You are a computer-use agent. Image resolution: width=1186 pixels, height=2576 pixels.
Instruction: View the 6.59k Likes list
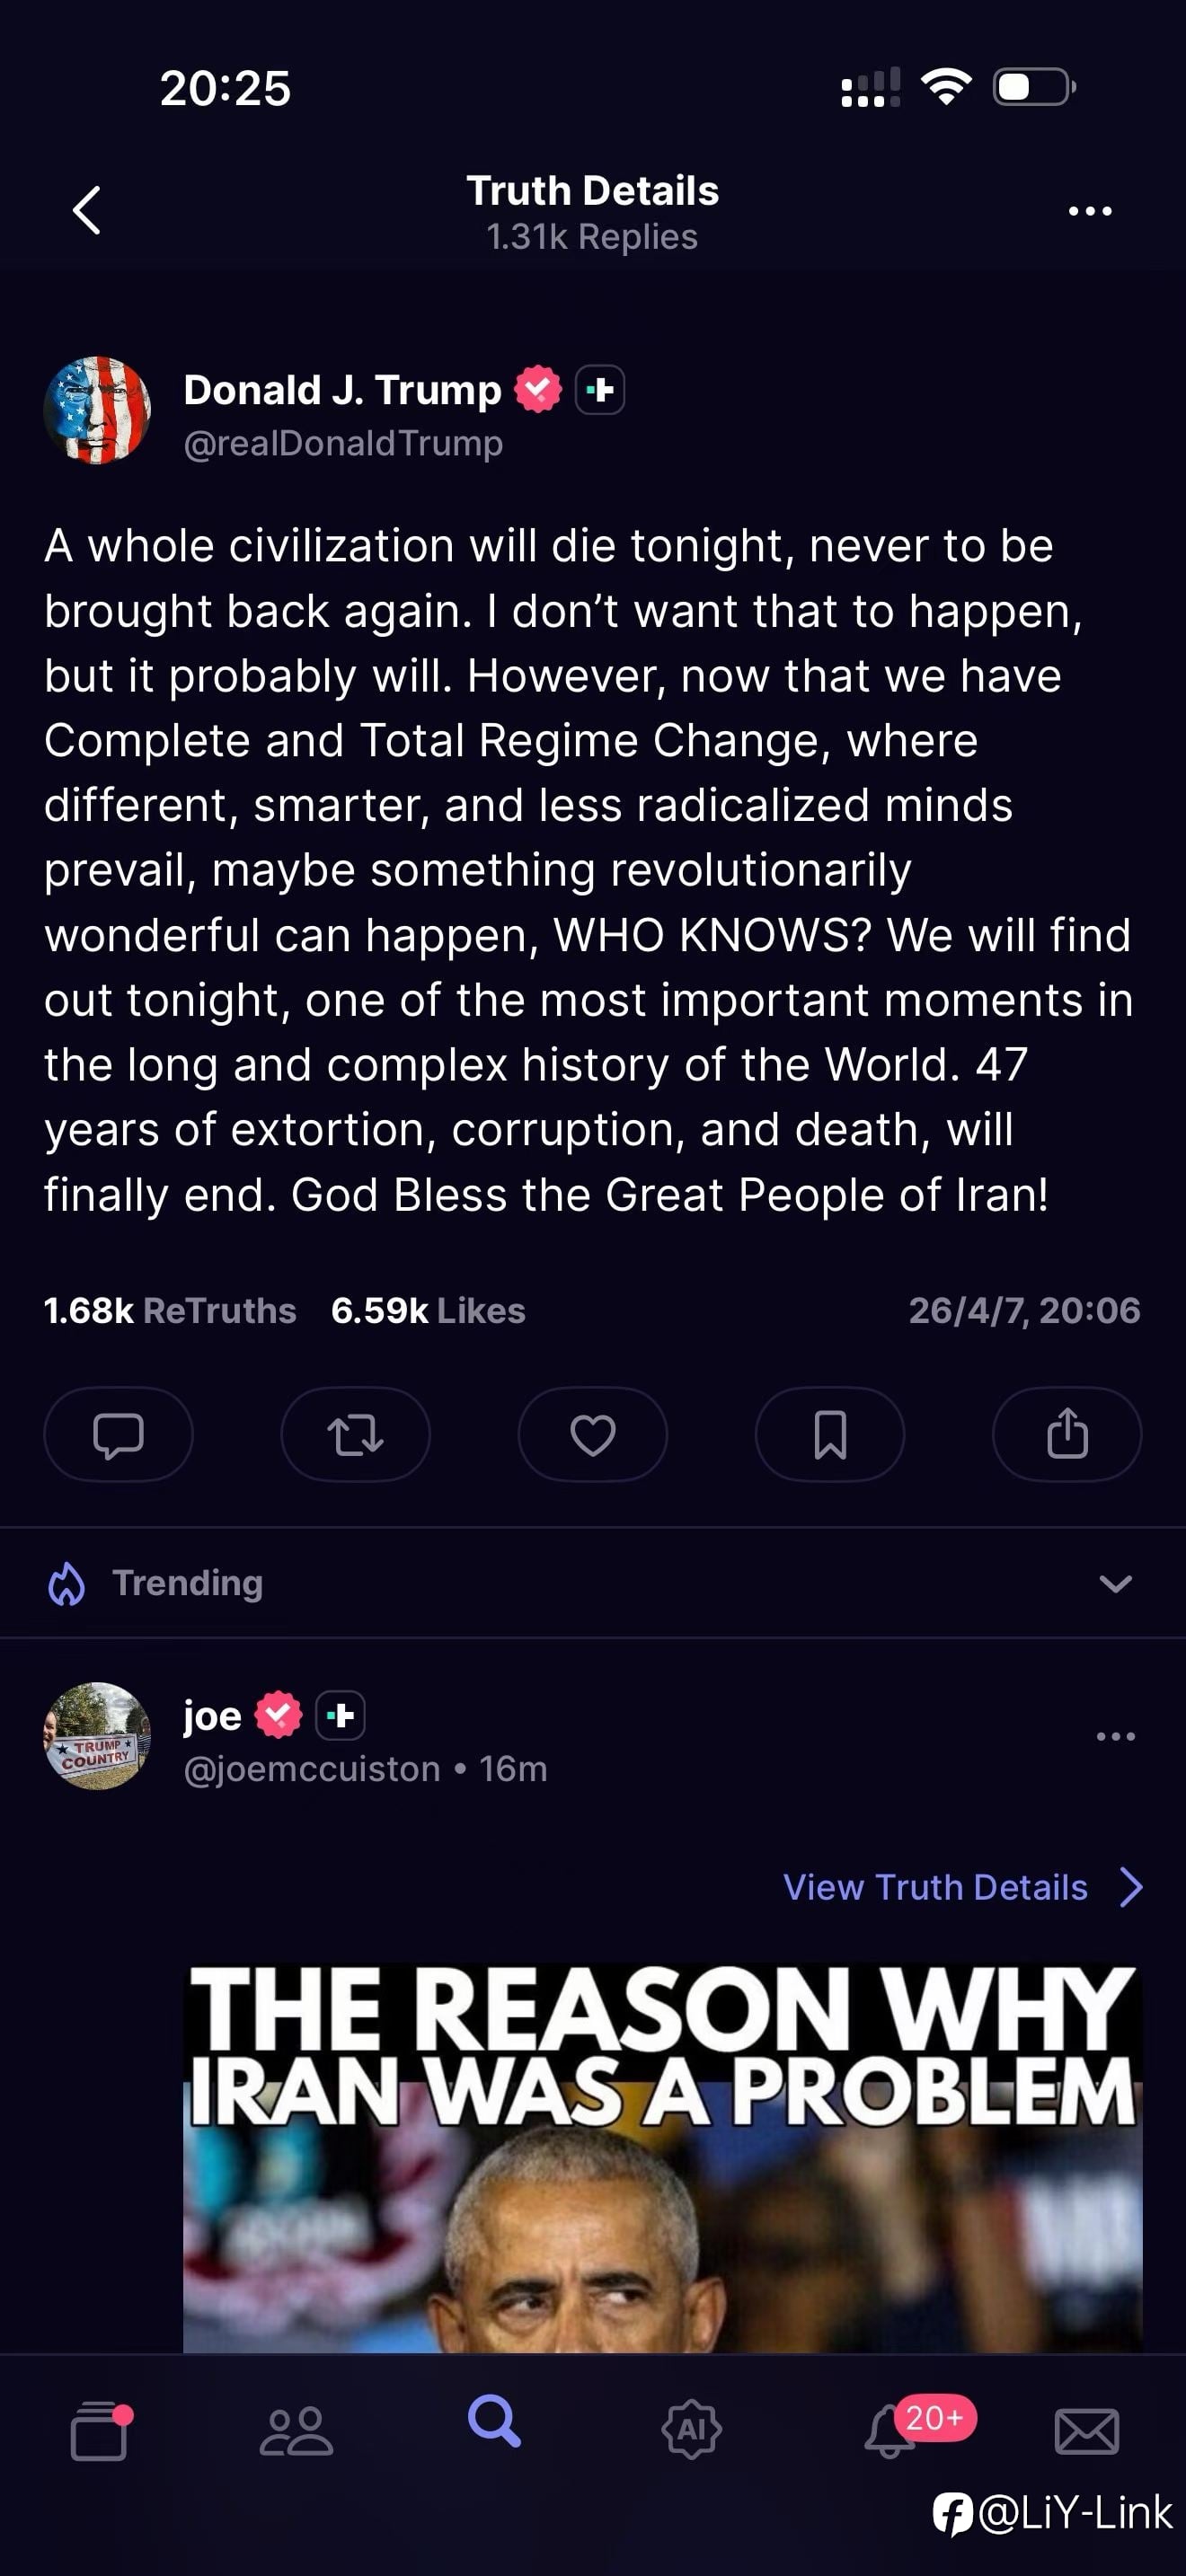(x=428, y=1310)
